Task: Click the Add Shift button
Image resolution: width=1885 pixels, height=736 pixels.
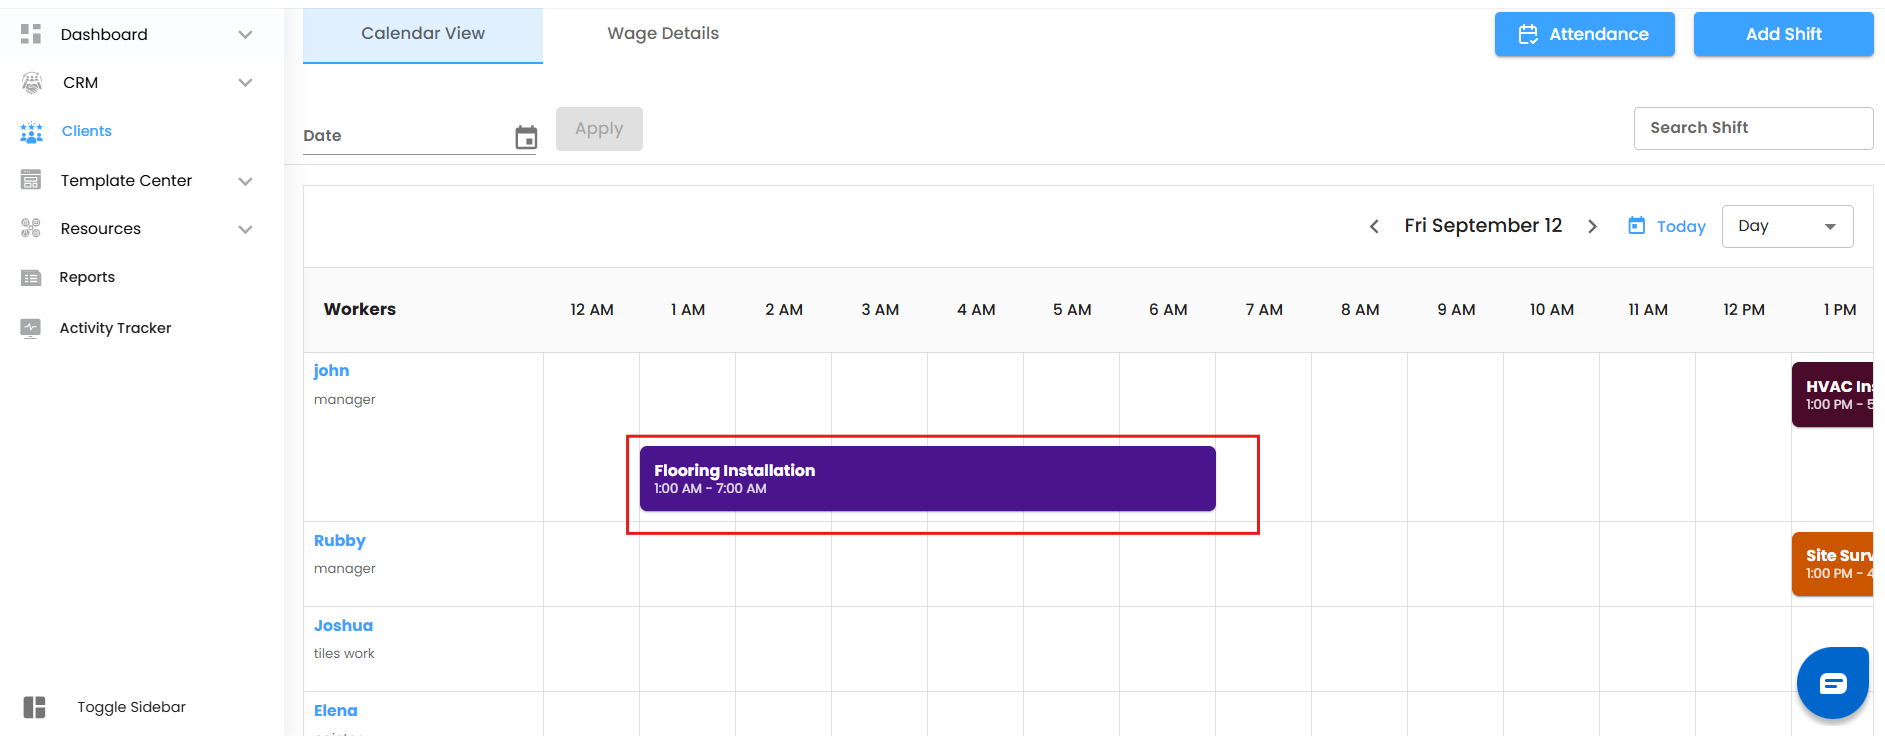Action: coord(1783,34)
